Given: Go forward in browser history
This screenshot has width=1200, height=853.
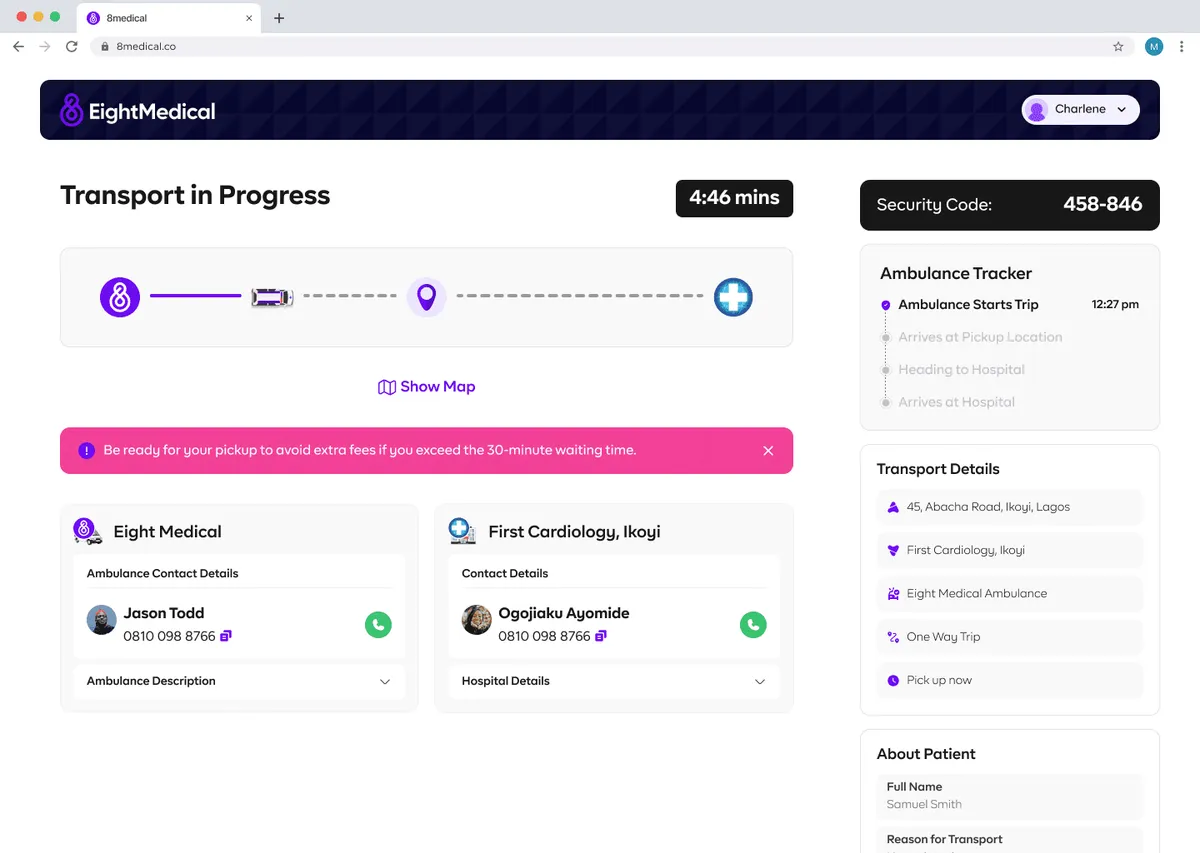Looking at the screenshot, I should [45, 46].
